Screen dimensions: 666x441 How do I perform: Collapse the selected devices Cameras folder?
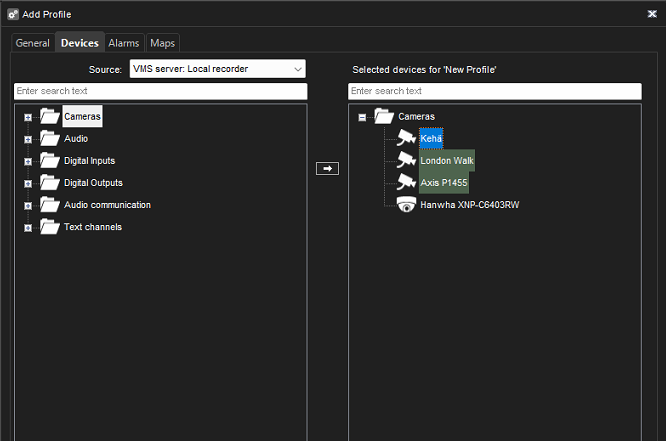coord(362,117)
